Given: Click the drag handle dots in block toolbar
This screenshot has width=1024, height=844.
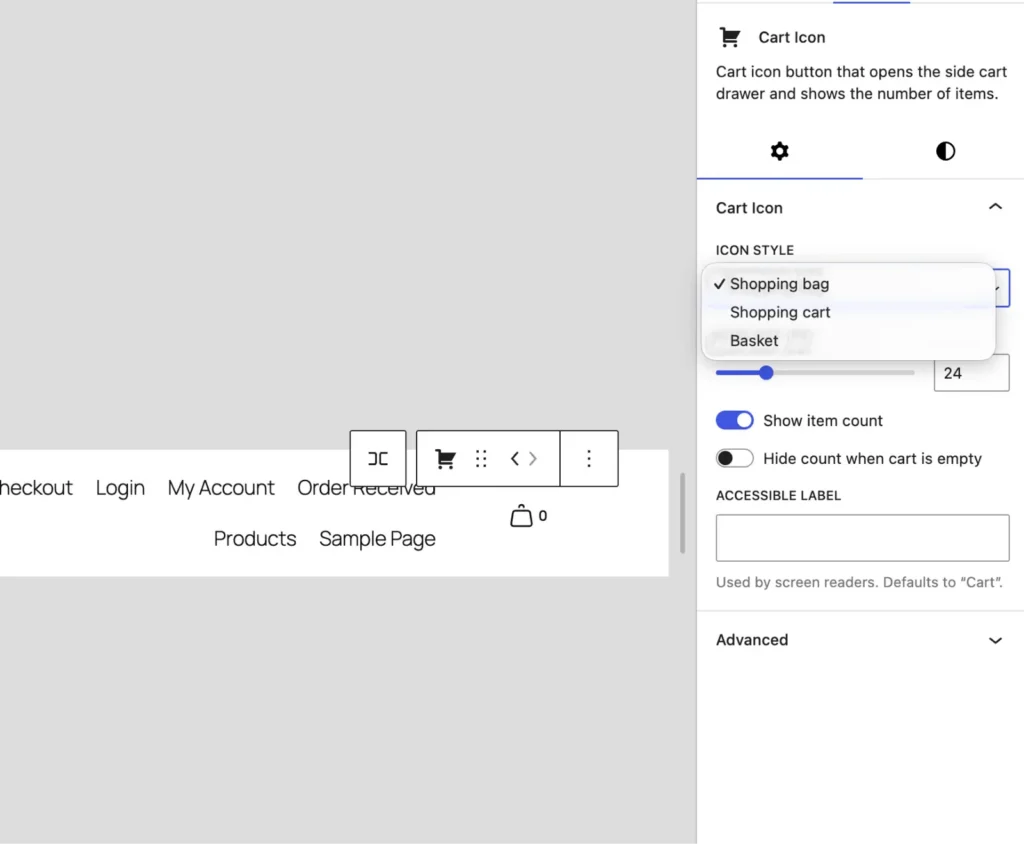Looking at the screenshot, I should (x=481, y=459).
